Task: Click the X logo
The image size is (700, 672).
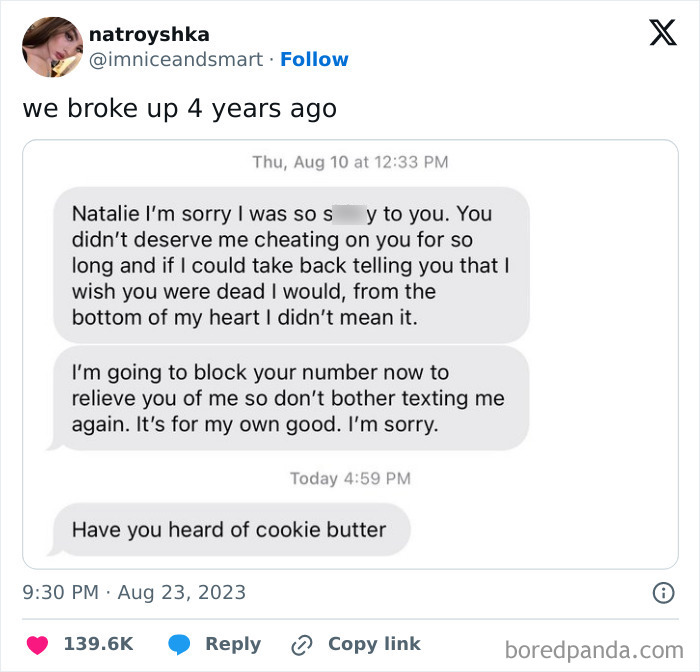Action: click(x=662, y=33)
